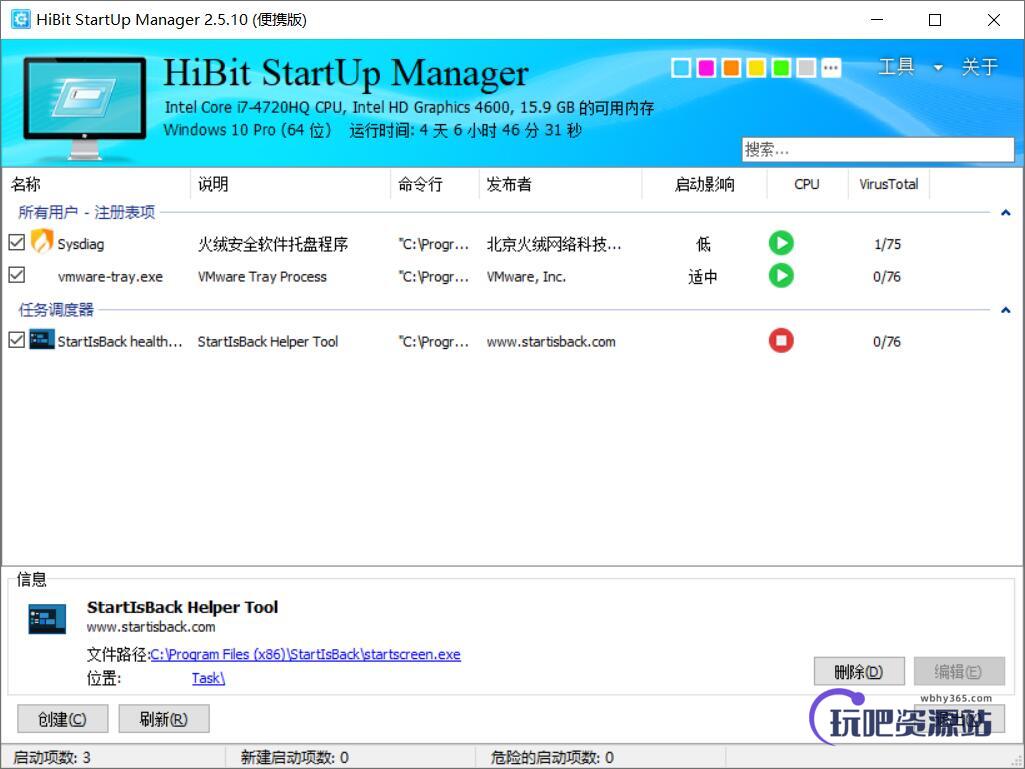Collapse the 所有用户 - 注册表项 group

[x=1006, y=213]
